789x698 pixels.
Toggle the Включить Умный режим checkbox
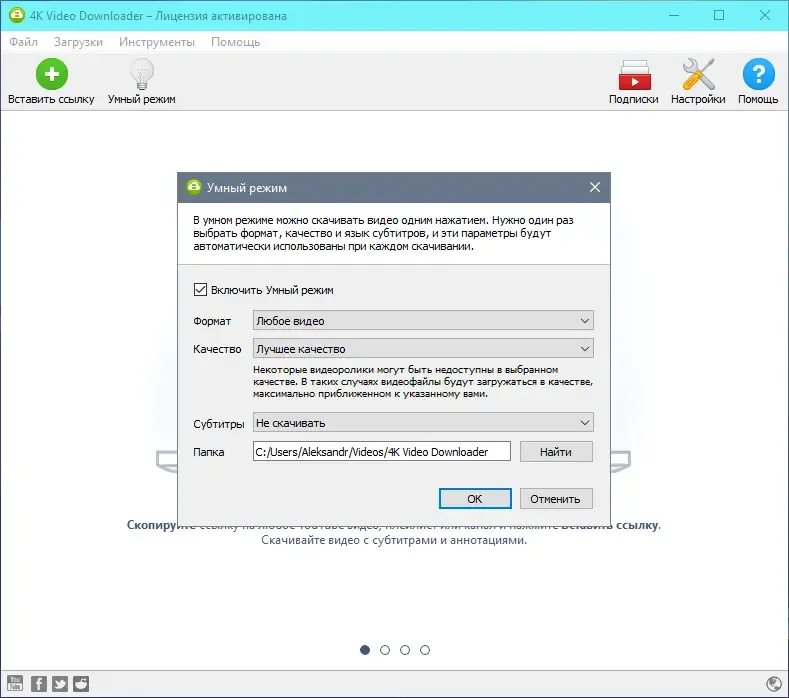(200, 289)
